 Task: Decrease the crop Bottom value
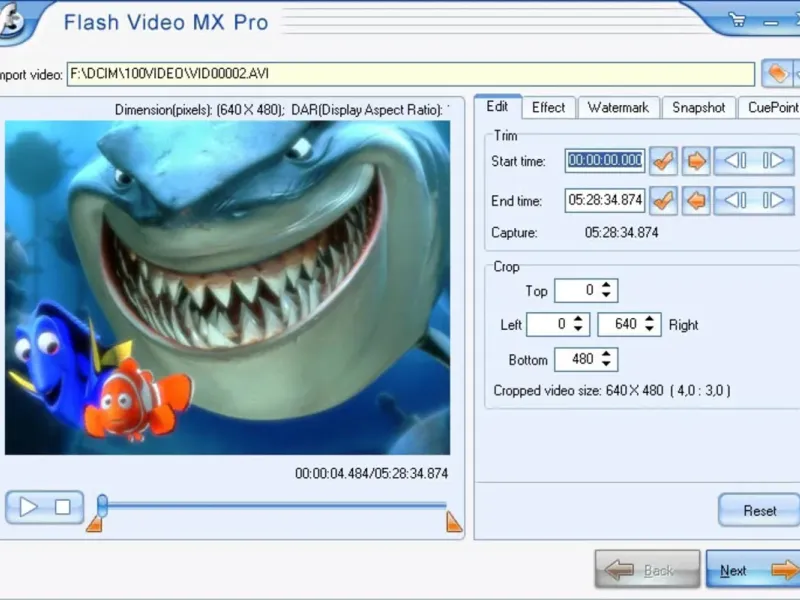click(x=606, y=364)
